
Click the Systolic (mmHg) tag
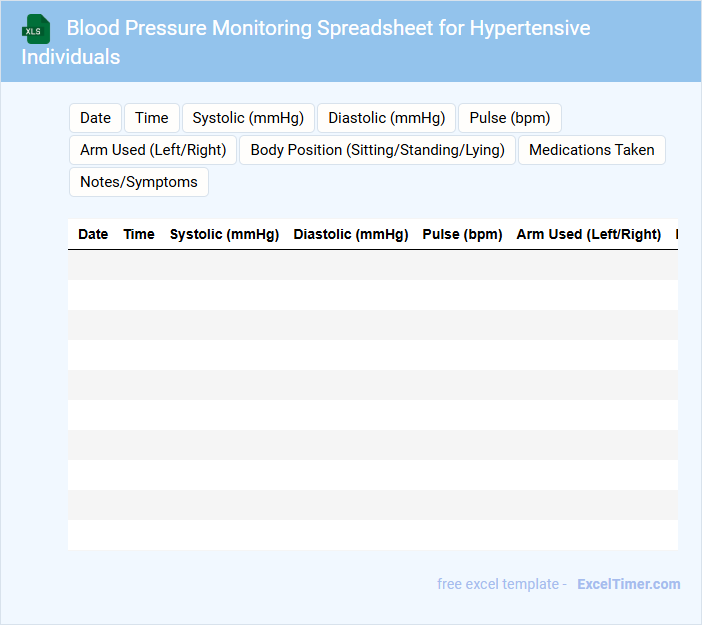click(x=248, y=118)
